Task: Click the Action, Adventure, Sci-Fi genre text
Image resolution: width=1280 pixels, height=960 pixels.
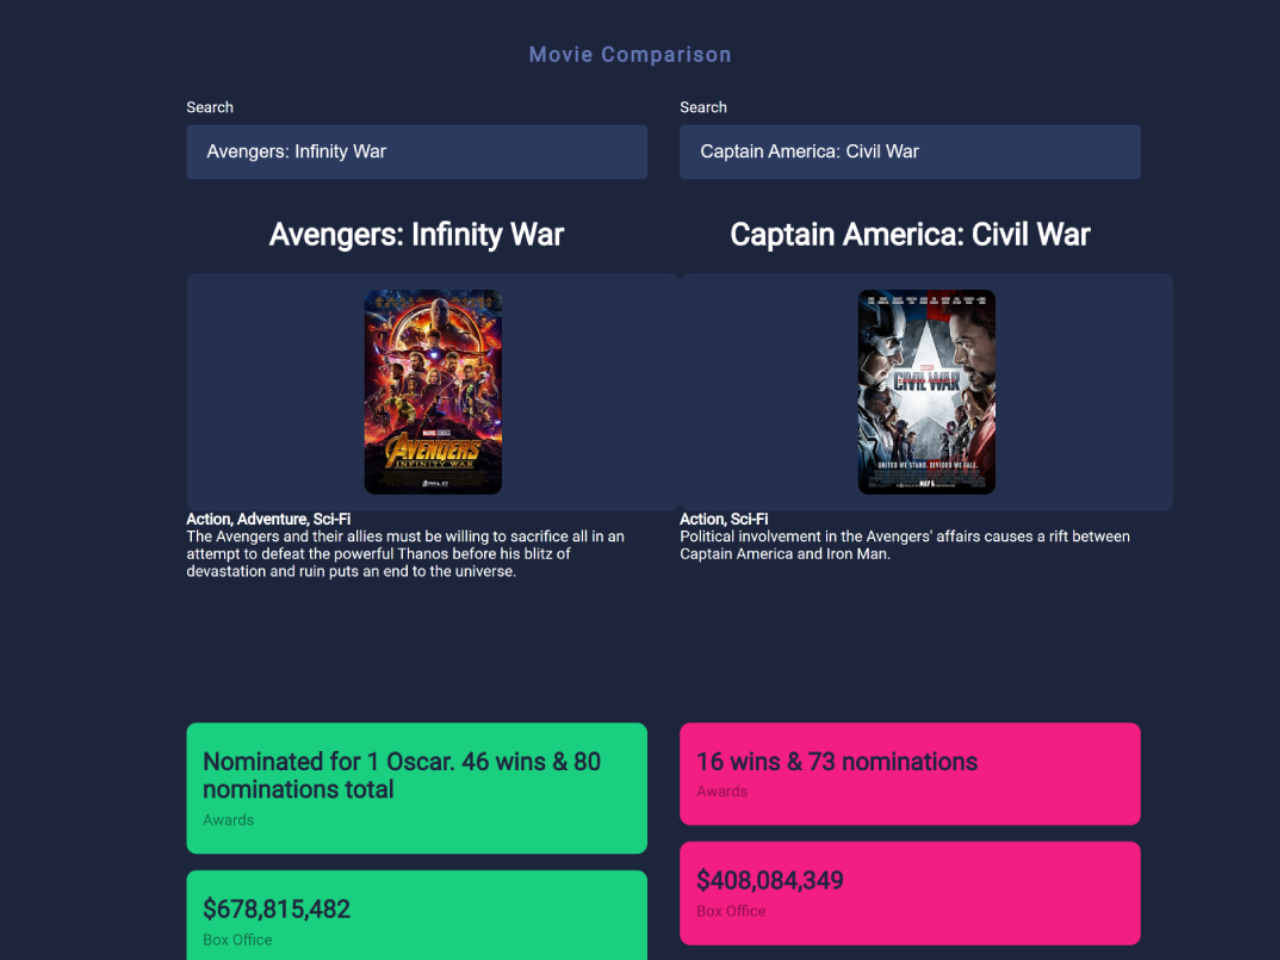Action: [x=268, y=519]
